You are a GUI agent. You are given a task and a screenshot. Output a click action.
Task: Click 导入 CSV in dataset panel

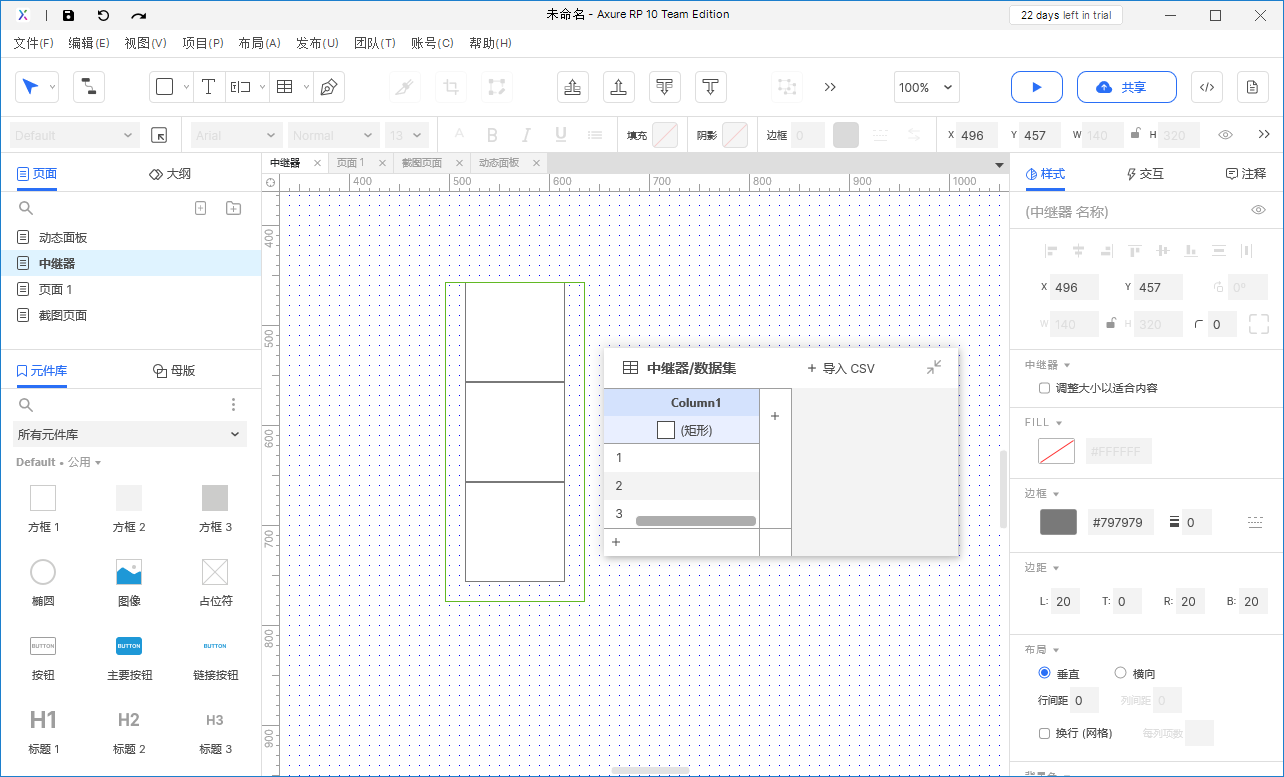[x=840, y=368]
